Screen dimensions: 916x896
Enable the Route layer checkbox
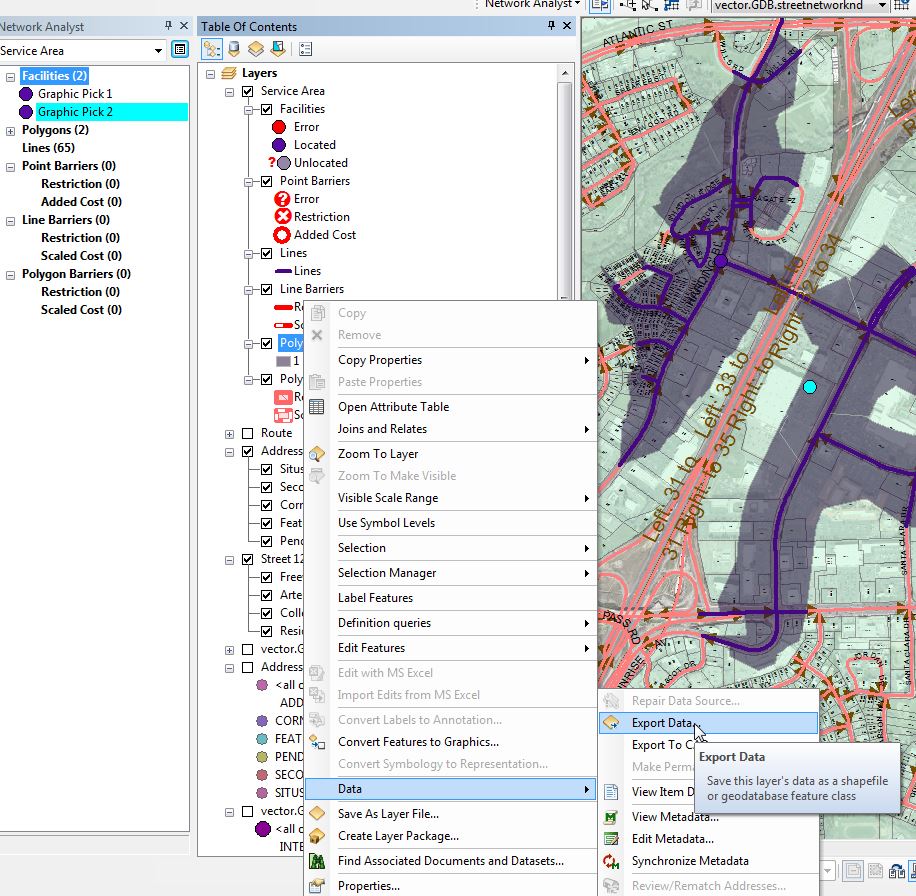coord(247,433)
